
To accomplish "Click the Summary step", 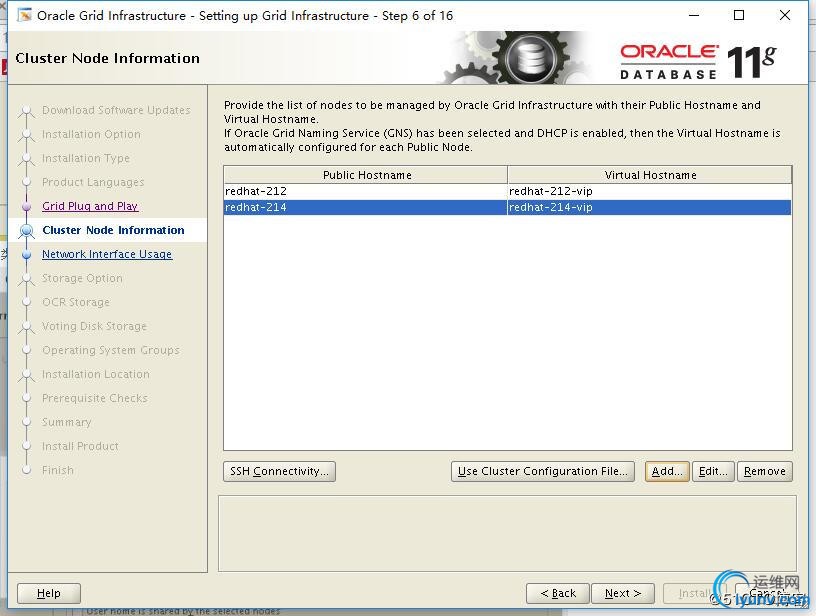I will click(67, 422).
